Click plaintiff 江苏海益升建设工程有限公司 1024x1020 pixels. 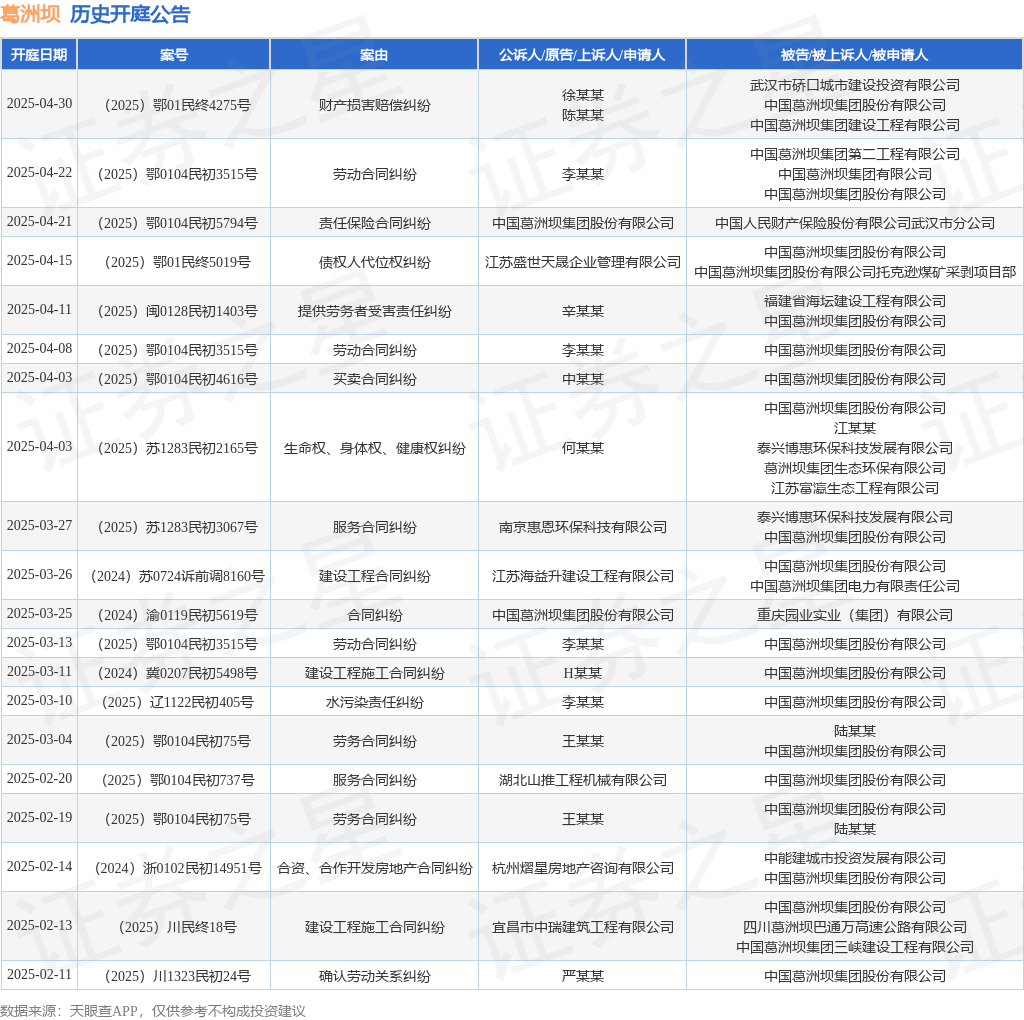pyautogui.click(x=583, y=576)
